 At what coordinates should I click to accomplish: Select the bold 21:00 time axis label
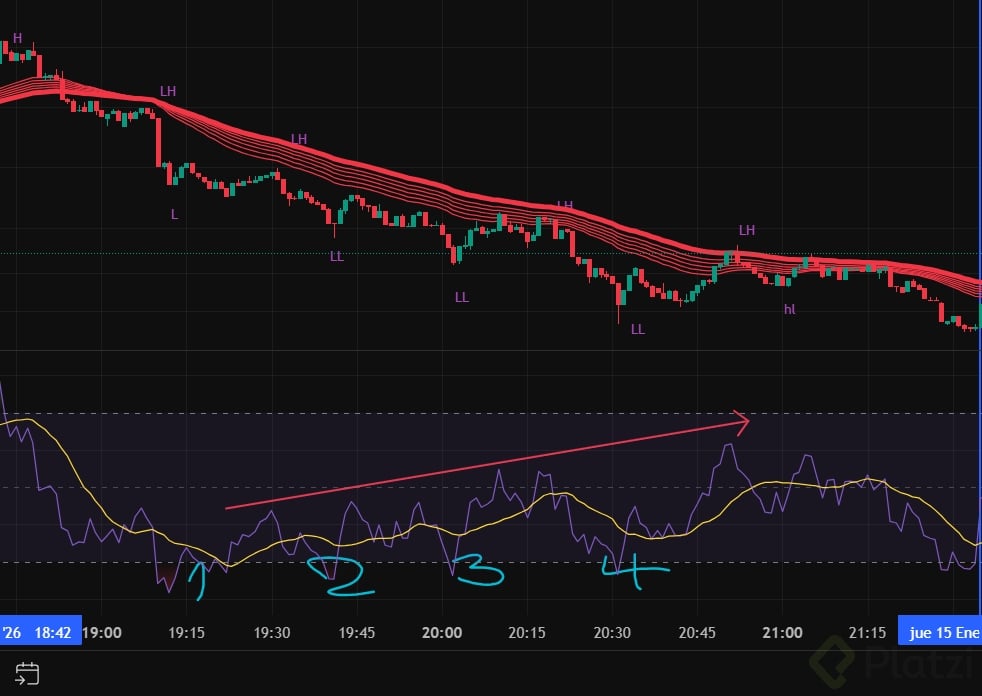[782, 632]
